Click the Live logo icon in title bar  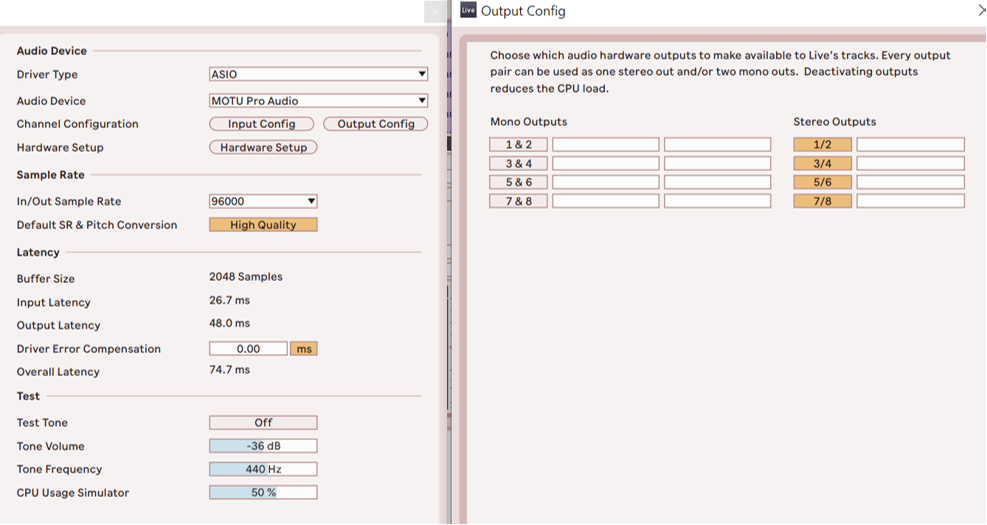467,10
